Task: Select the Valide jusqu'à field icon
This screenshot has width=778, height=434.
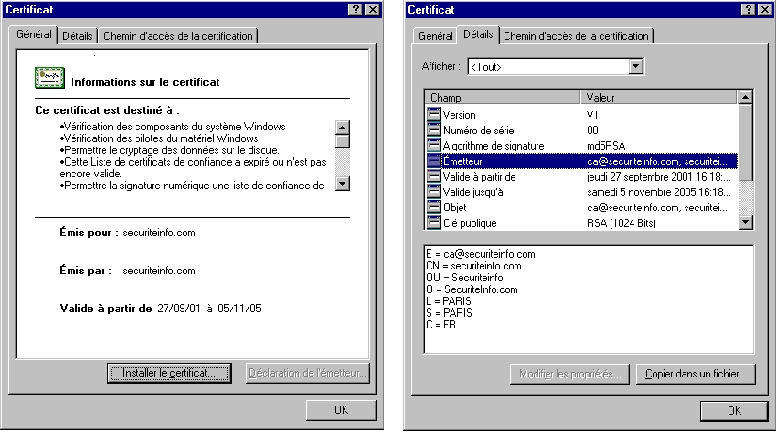Action: point(433,191)
